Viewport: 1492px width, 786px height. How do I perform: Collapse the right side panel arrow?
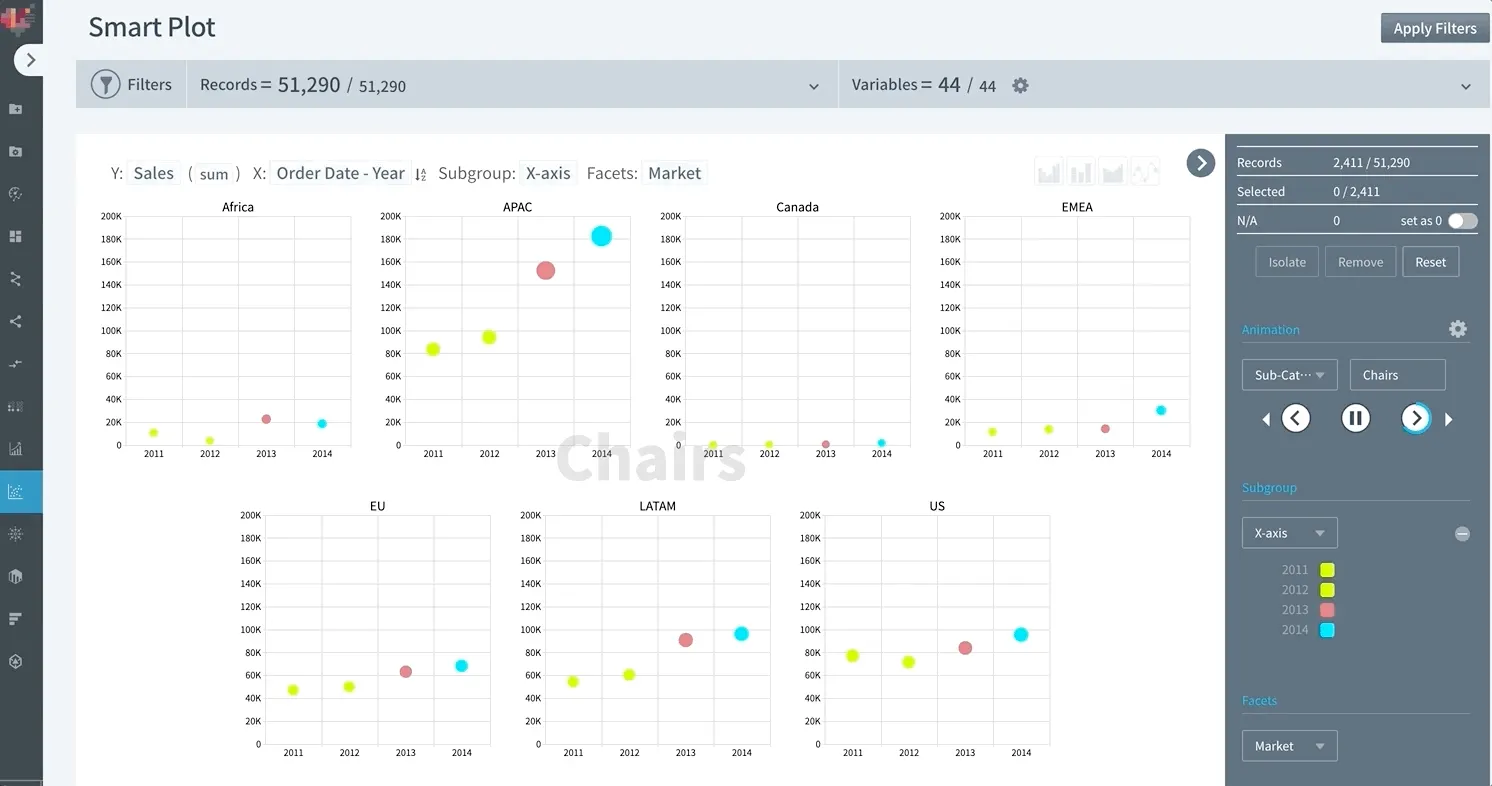click(x=1201, y=163)
